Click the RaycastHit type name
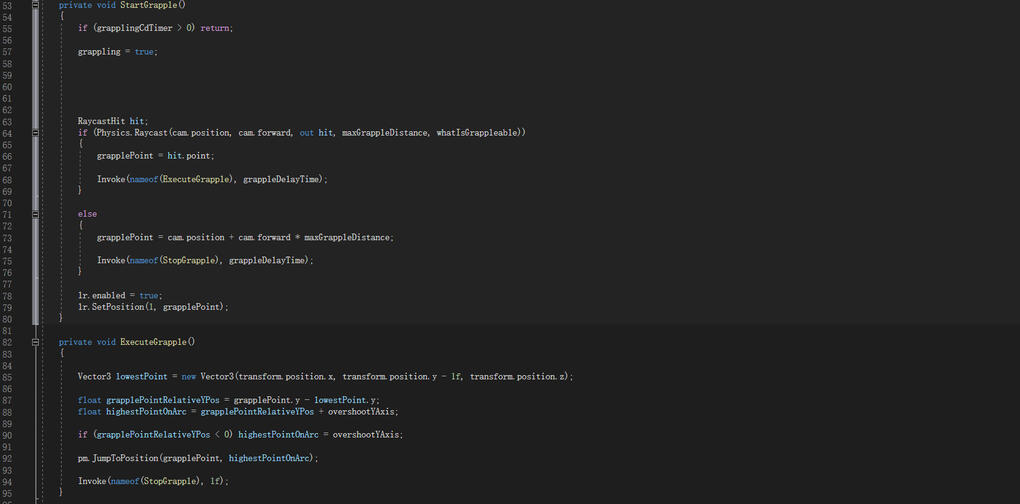The image size is (1020, 504). coord(101,121)
